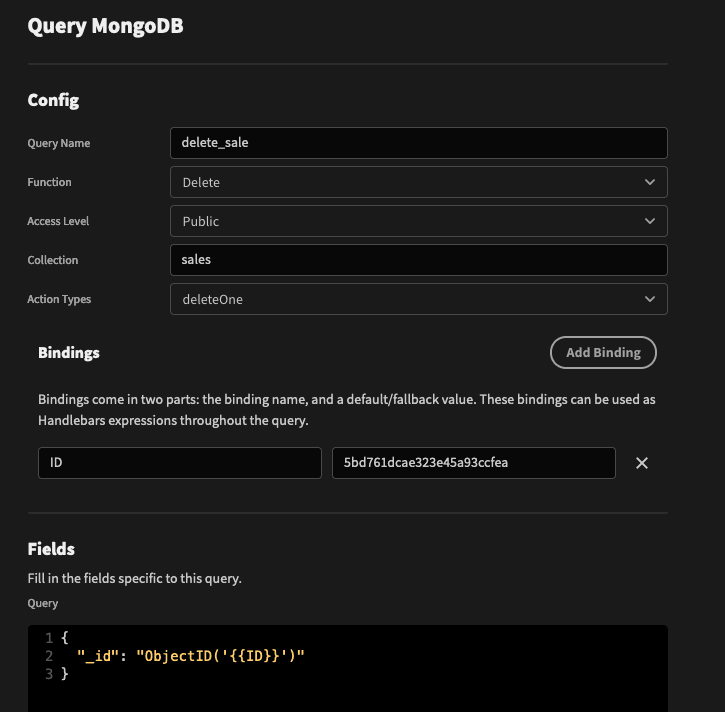Click the bindings description mentioning Handlebars expressions

coord(347,410)
